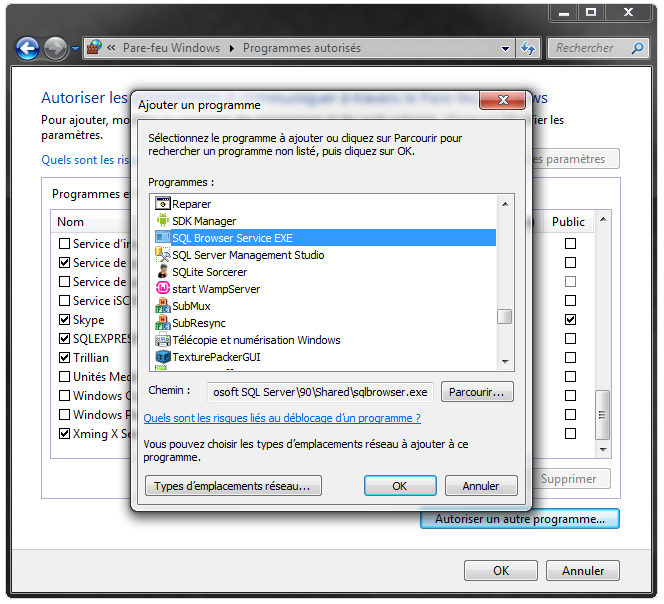Image resolution: width=664 pixels, height=604 pixels.
Task: Check the Public checkbox for Trillian row
Action: (570, 357)
